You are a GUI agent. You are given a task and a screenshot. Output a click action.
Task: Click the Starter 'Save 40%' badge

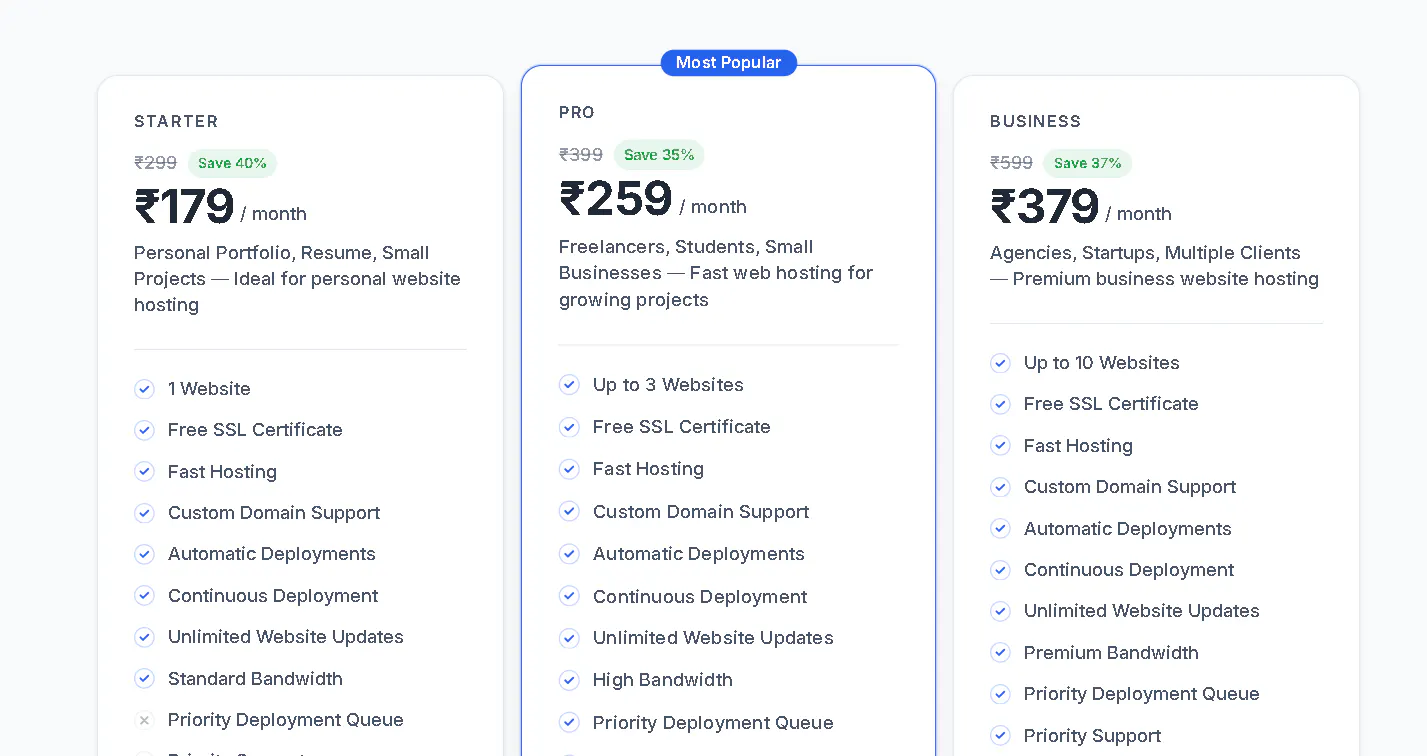232,163
